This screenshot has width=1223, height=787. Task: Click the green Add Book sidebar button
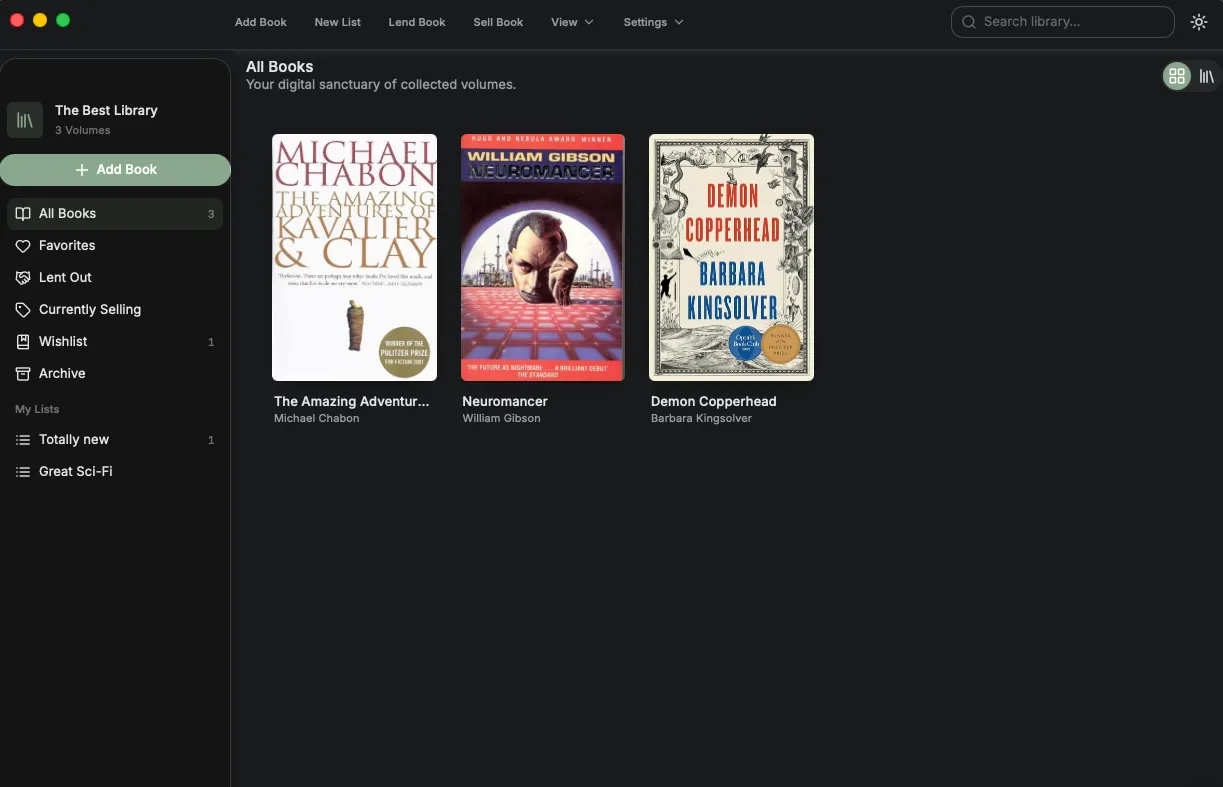point(115,170)
